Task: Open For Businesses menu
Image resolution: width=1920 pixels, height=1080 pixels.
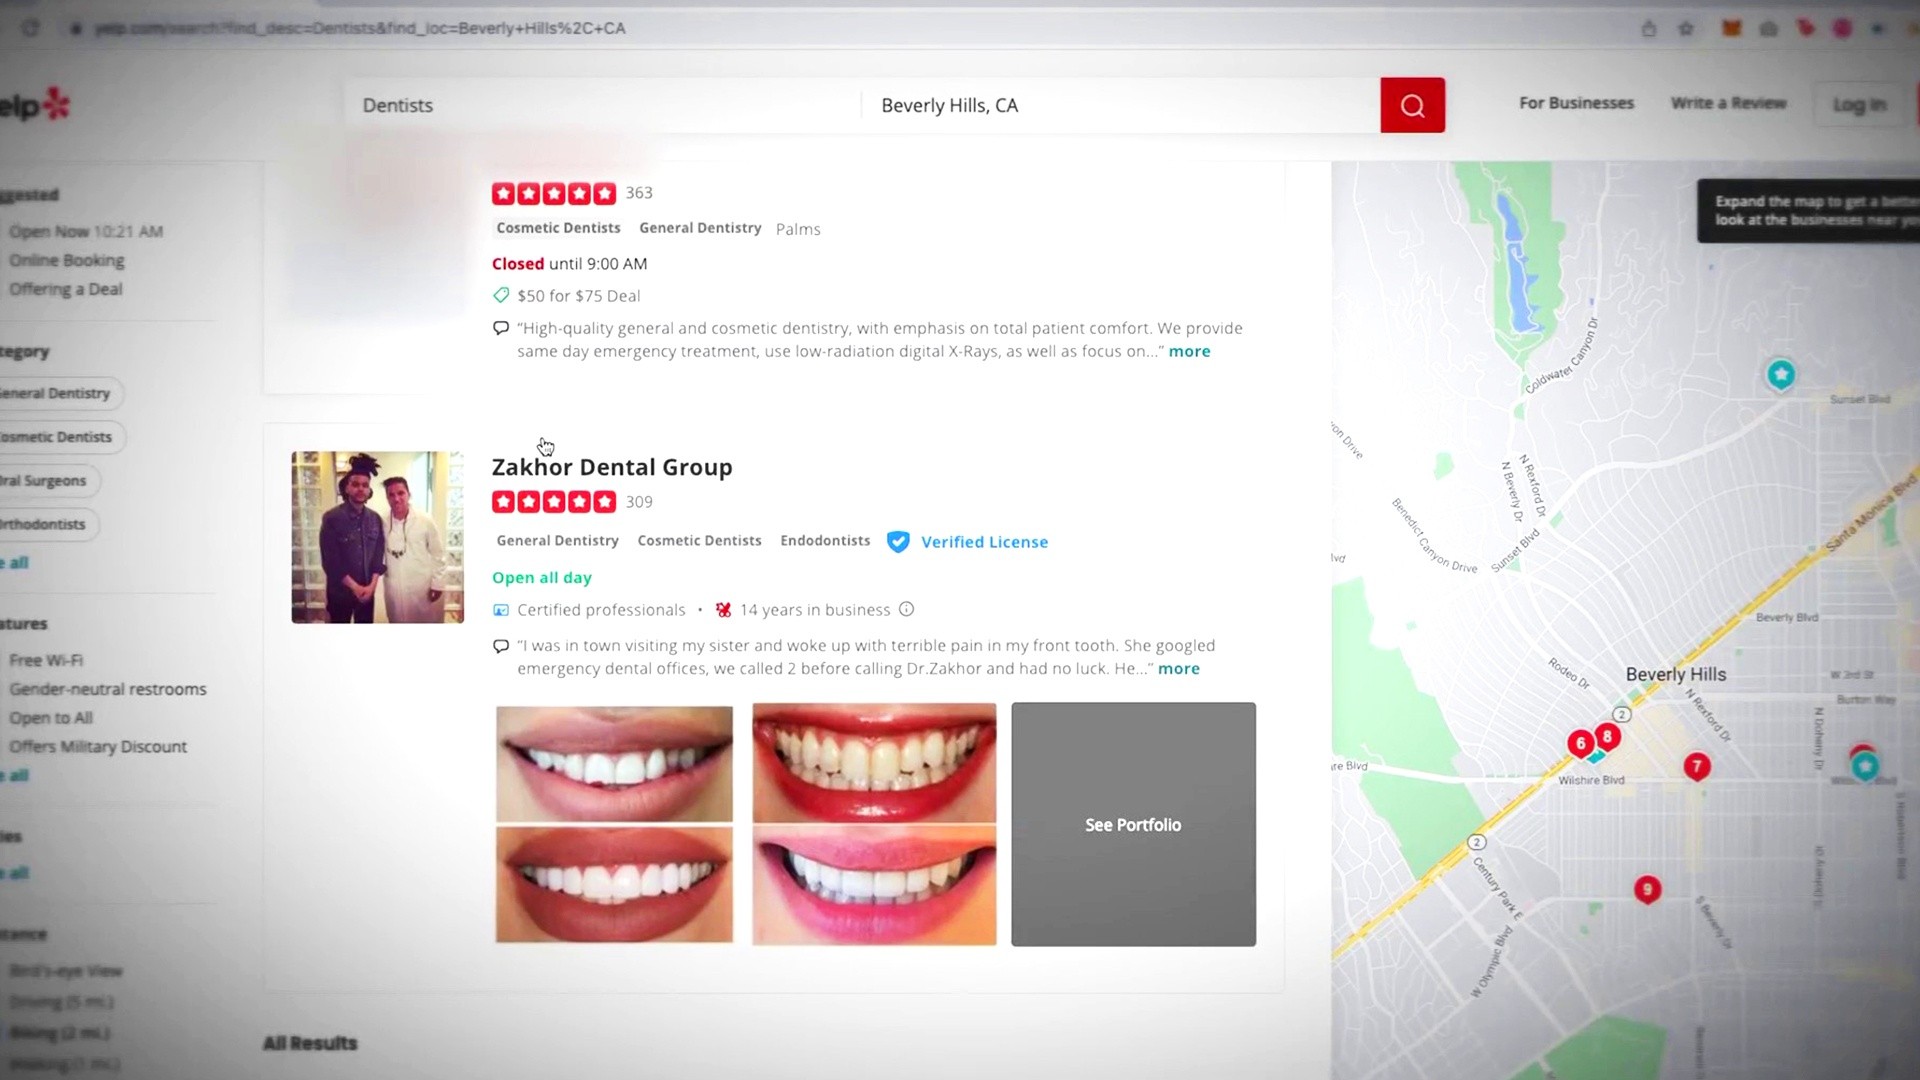Action: 1576,103
